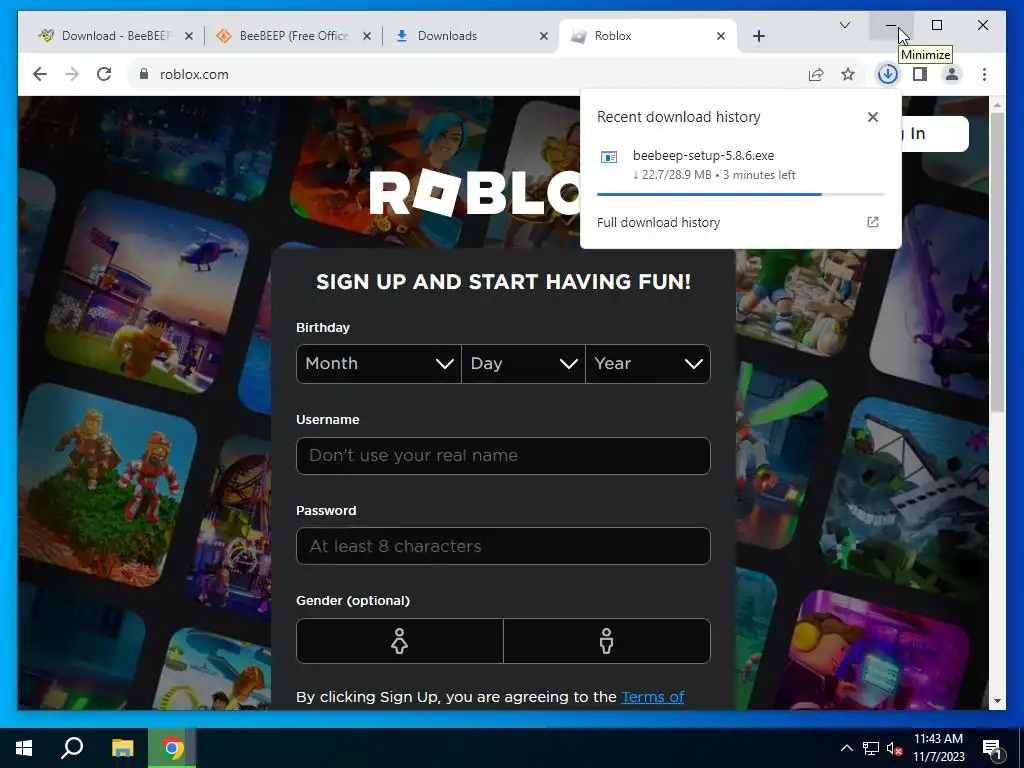This screenshot has height=768, width=1024.
Task: Open the notification center icon
Action: tap(993, 748)
